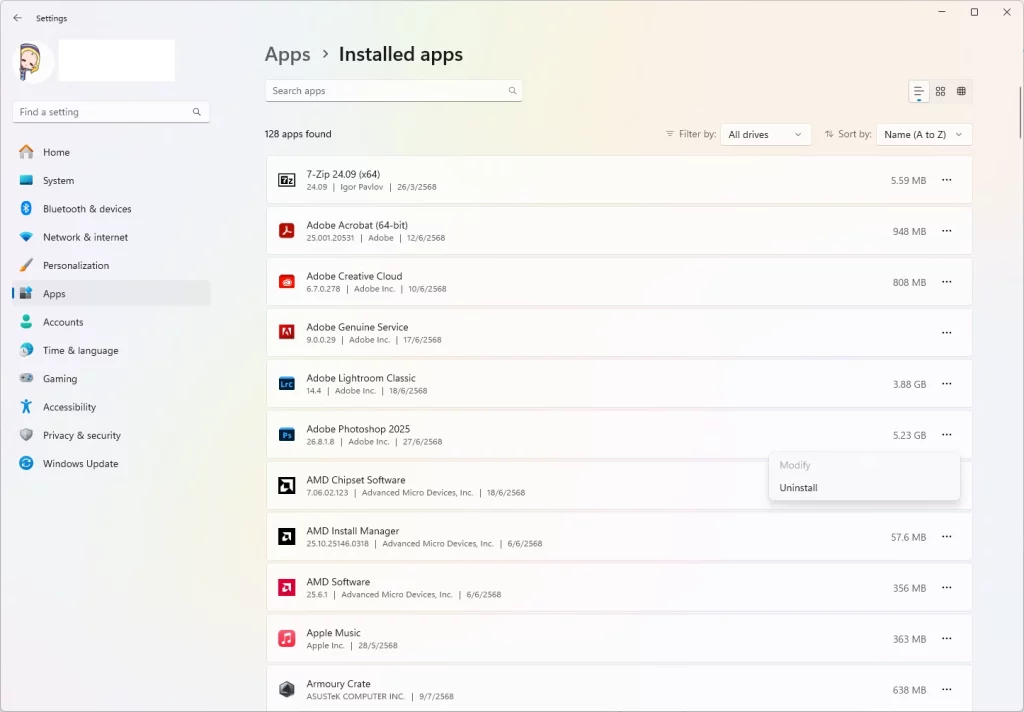Open Accounts settings
The height and width of the screenshot is (712, 1024).
point(111,322)
